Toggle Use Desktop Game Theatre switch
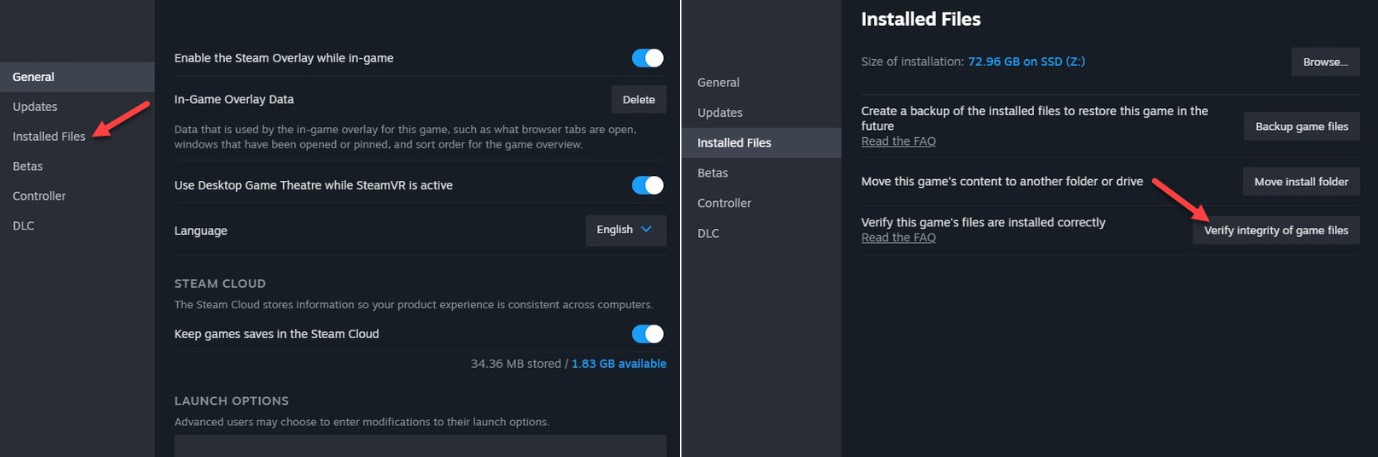Viewport: 1378px width, 457px height. click(x=648, y=185)
